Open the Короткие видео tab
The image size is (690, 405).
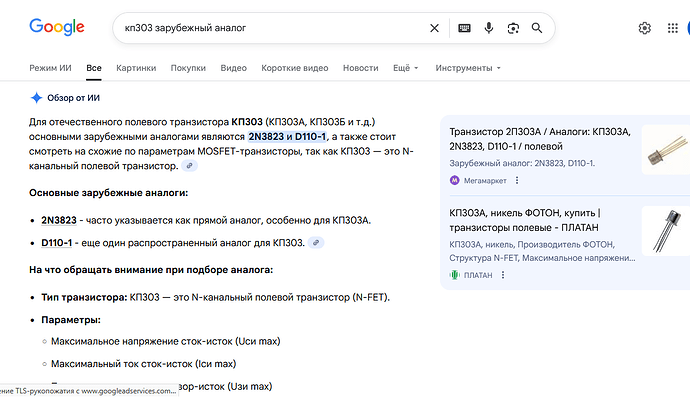coord(294,68)
